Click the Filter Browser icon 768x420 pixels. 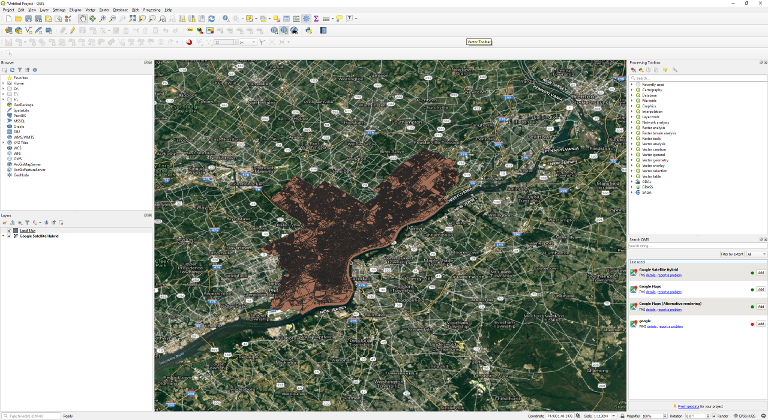20,70
